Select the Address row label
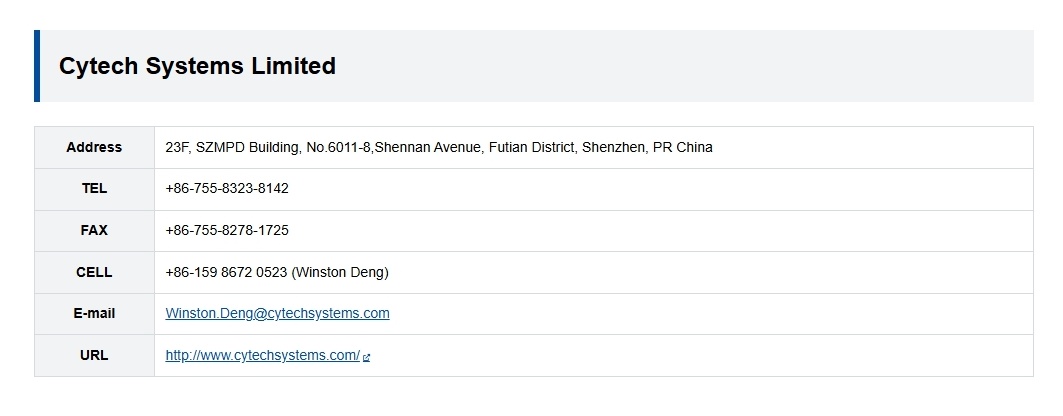The height and width of the screenshot is (416, 1063). pyautogui.click(x=94, y=147)
